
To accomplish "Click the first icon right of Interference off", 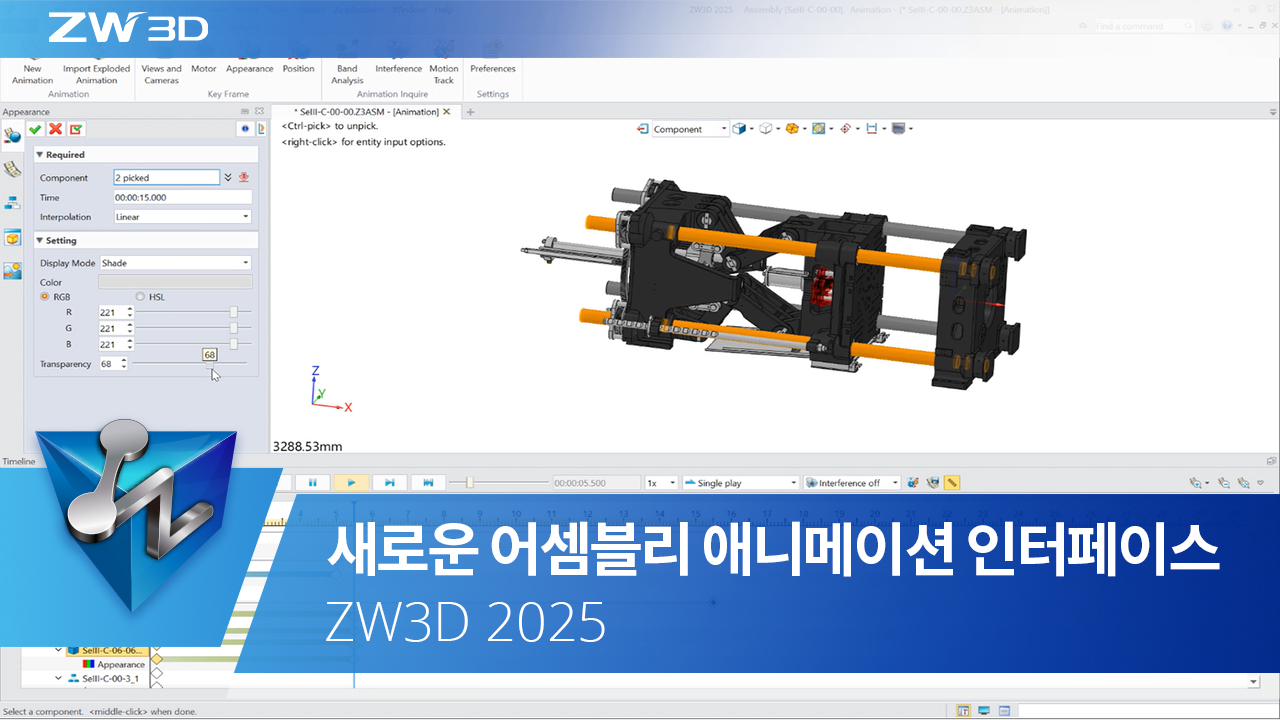I will [913, 482].
